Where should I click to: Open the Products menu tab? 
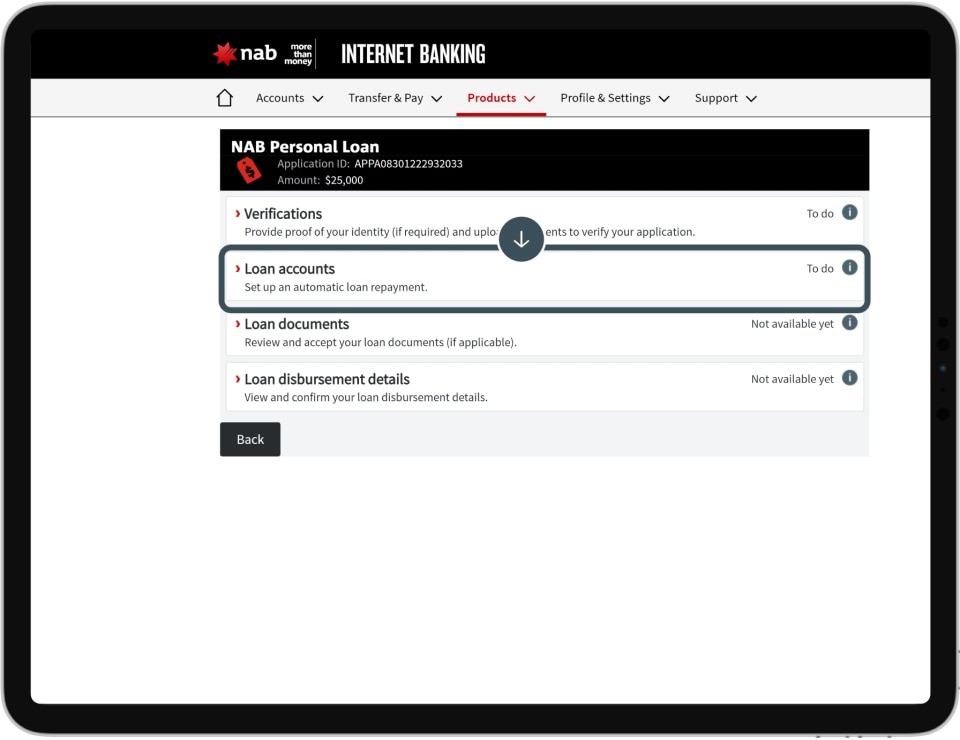tap(501, 98)
